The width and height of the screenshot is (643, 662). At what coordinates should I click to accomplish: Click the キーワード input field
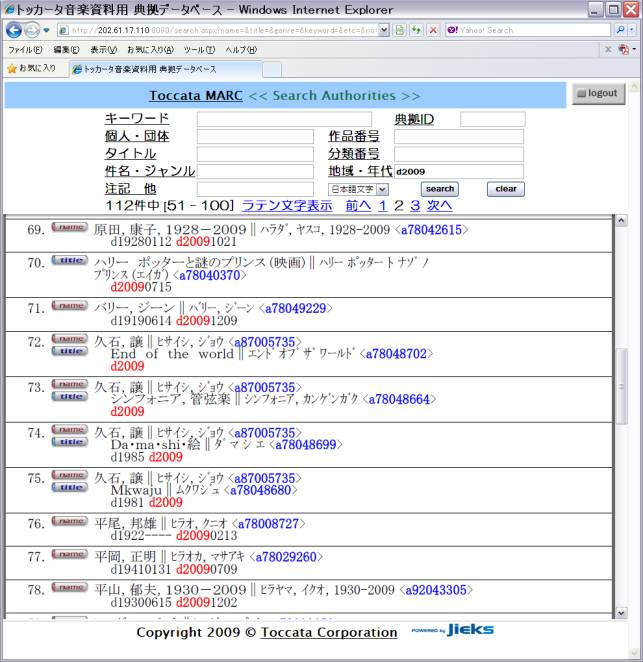(x=284, y=119)
